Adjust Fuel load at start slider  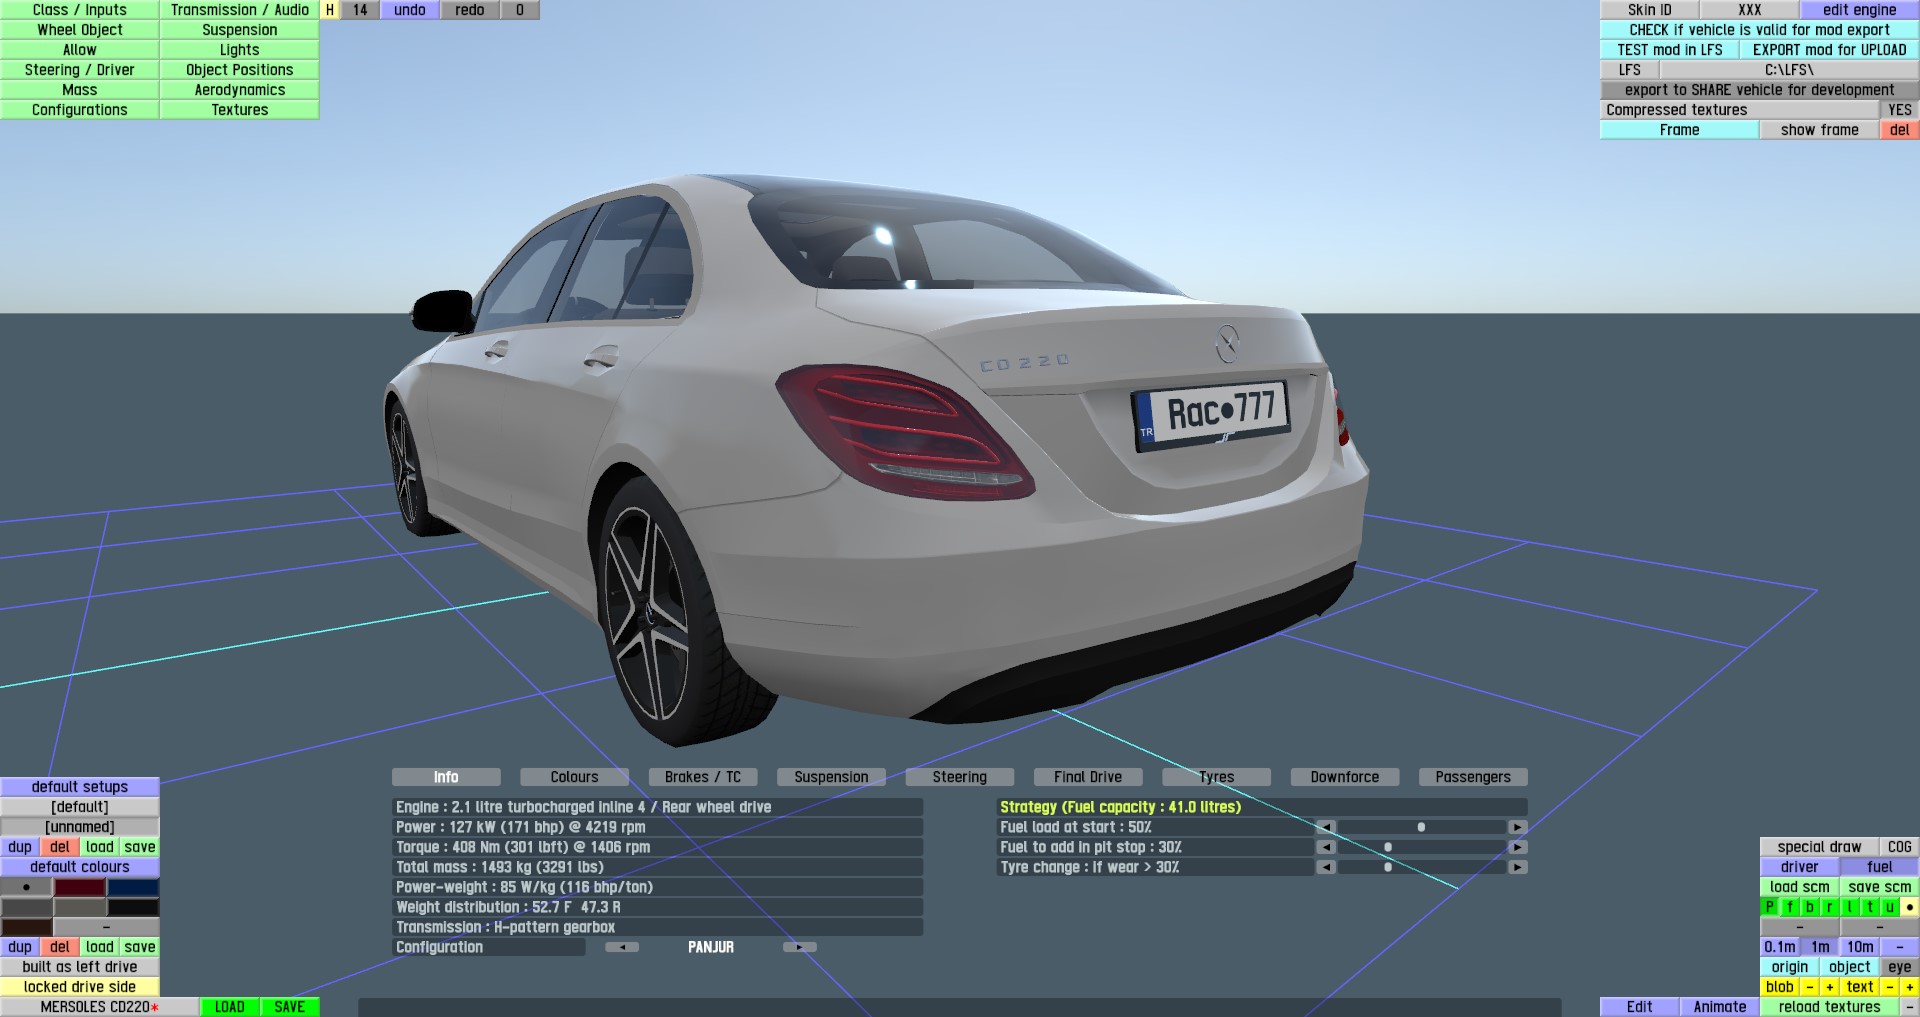pos(1422,827)
